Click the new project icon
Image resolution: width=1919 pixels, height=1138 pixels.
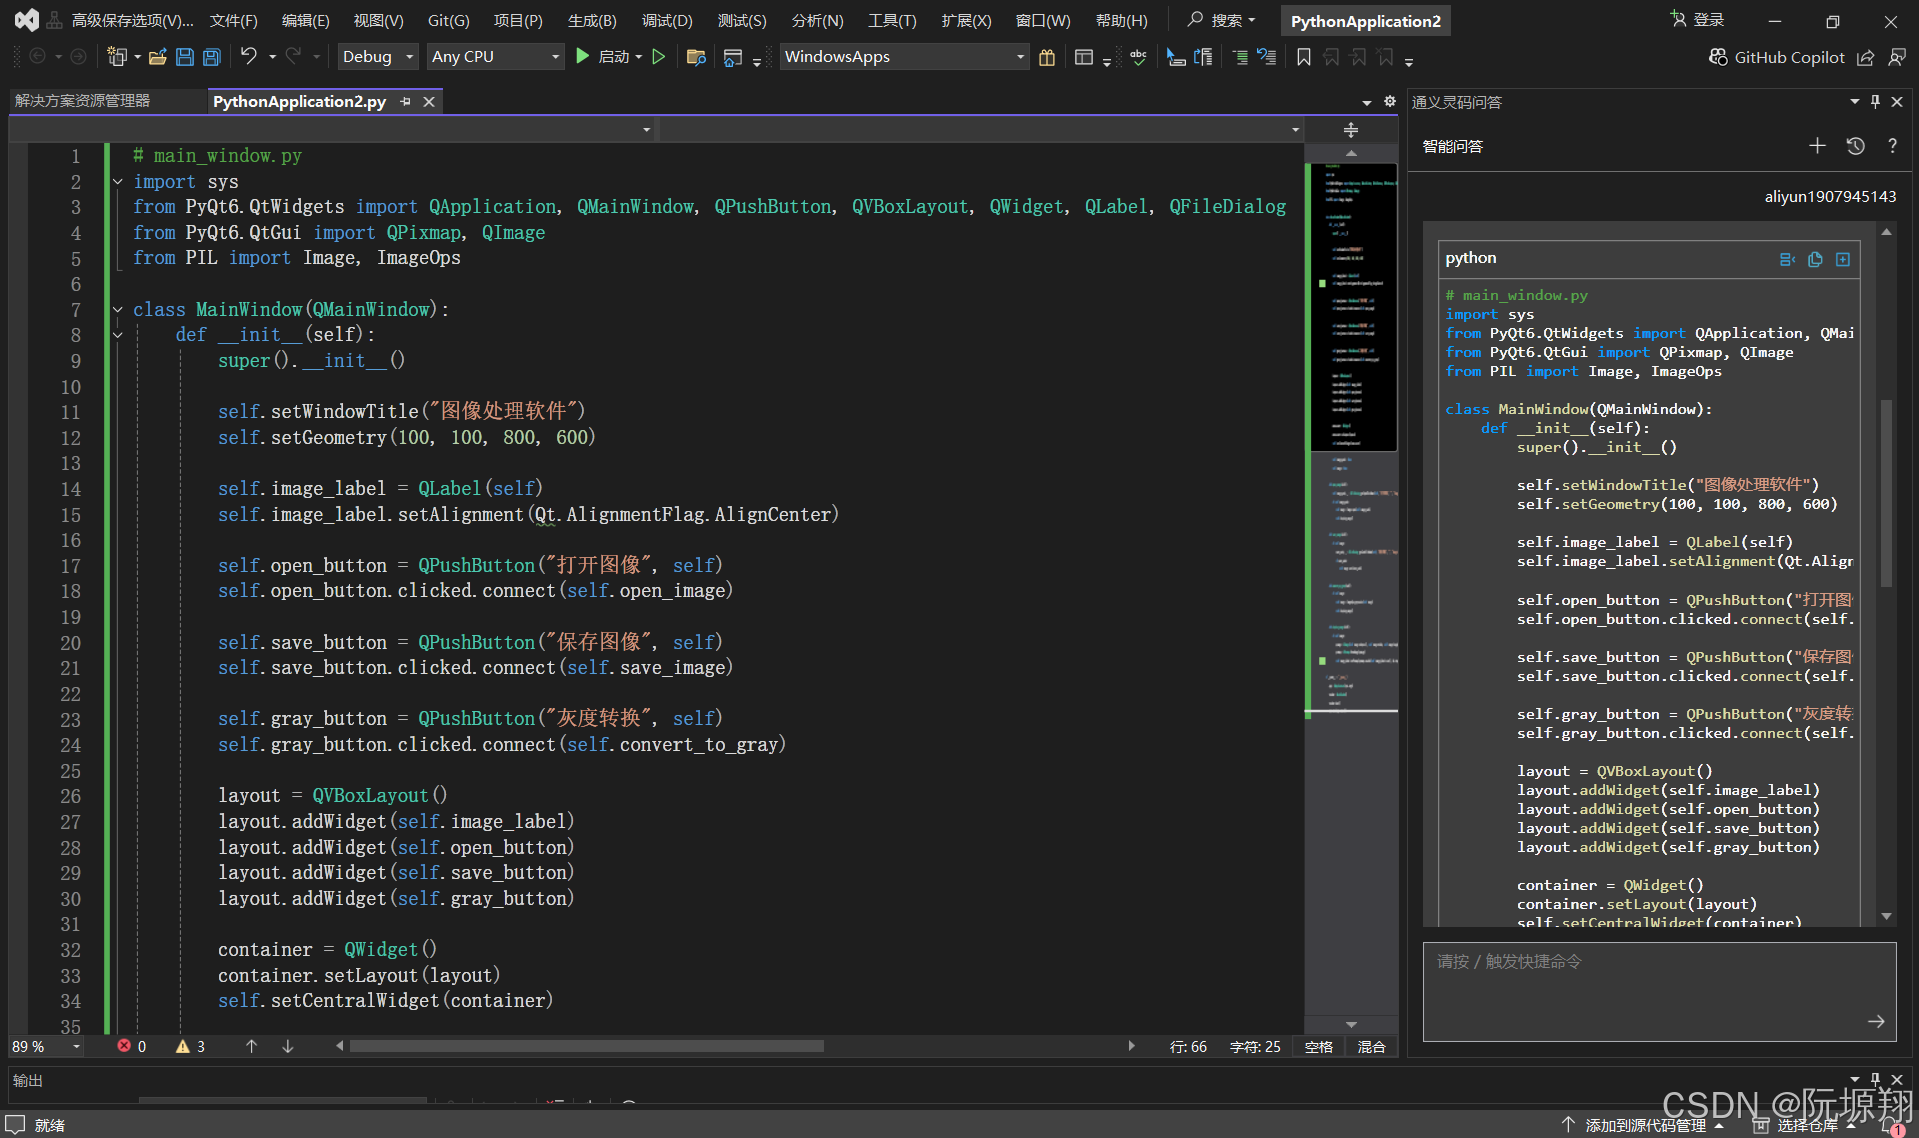click(117, 57)
